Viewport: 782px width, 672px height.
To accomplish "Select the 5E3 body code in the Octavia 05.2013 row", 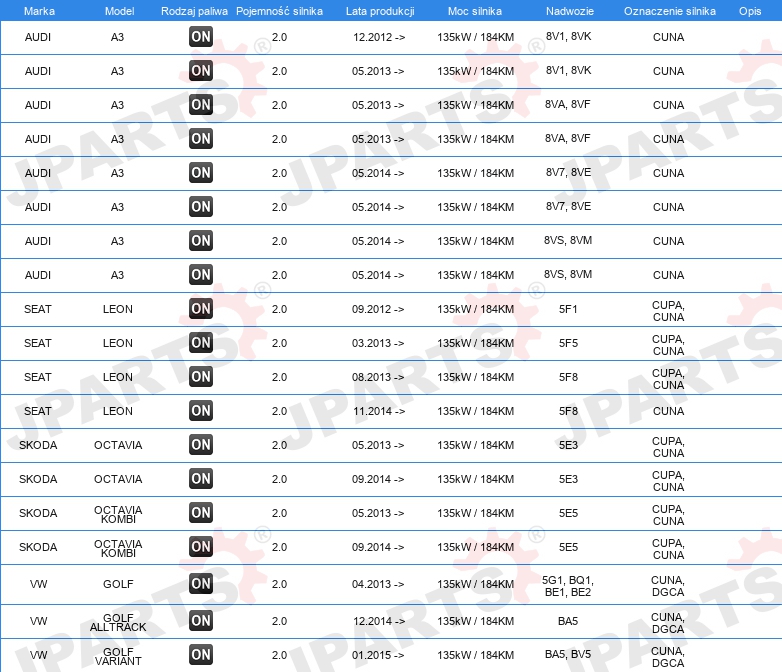I will 568,445.
